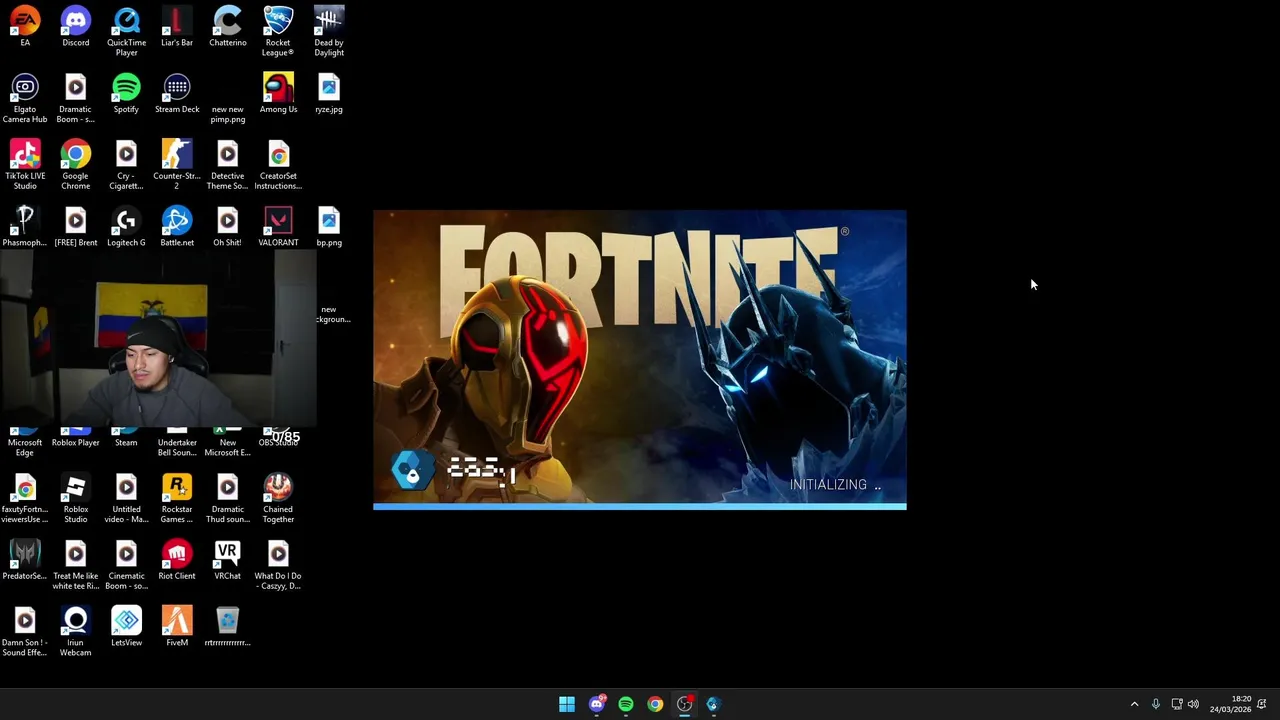Select the Spotify desktop shortcut
1280x720 pixels.
point(126,93)
